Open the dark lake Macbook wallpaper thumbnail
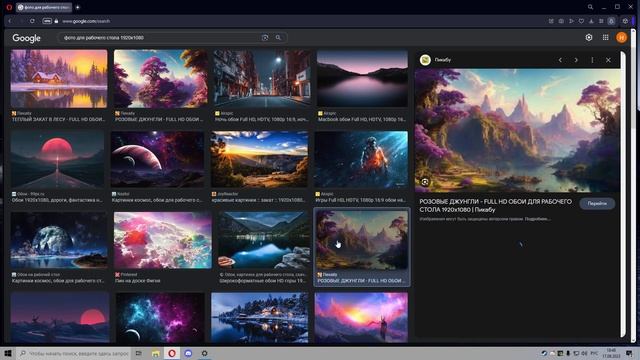640x360 pixels. [x=362, y=79]
